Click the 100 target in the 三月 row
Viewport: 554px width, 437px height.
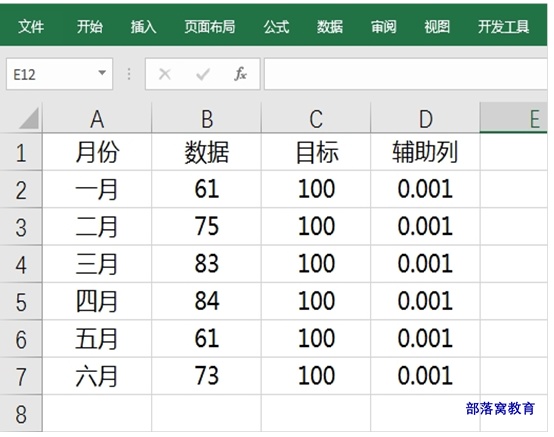pos(316,264)
